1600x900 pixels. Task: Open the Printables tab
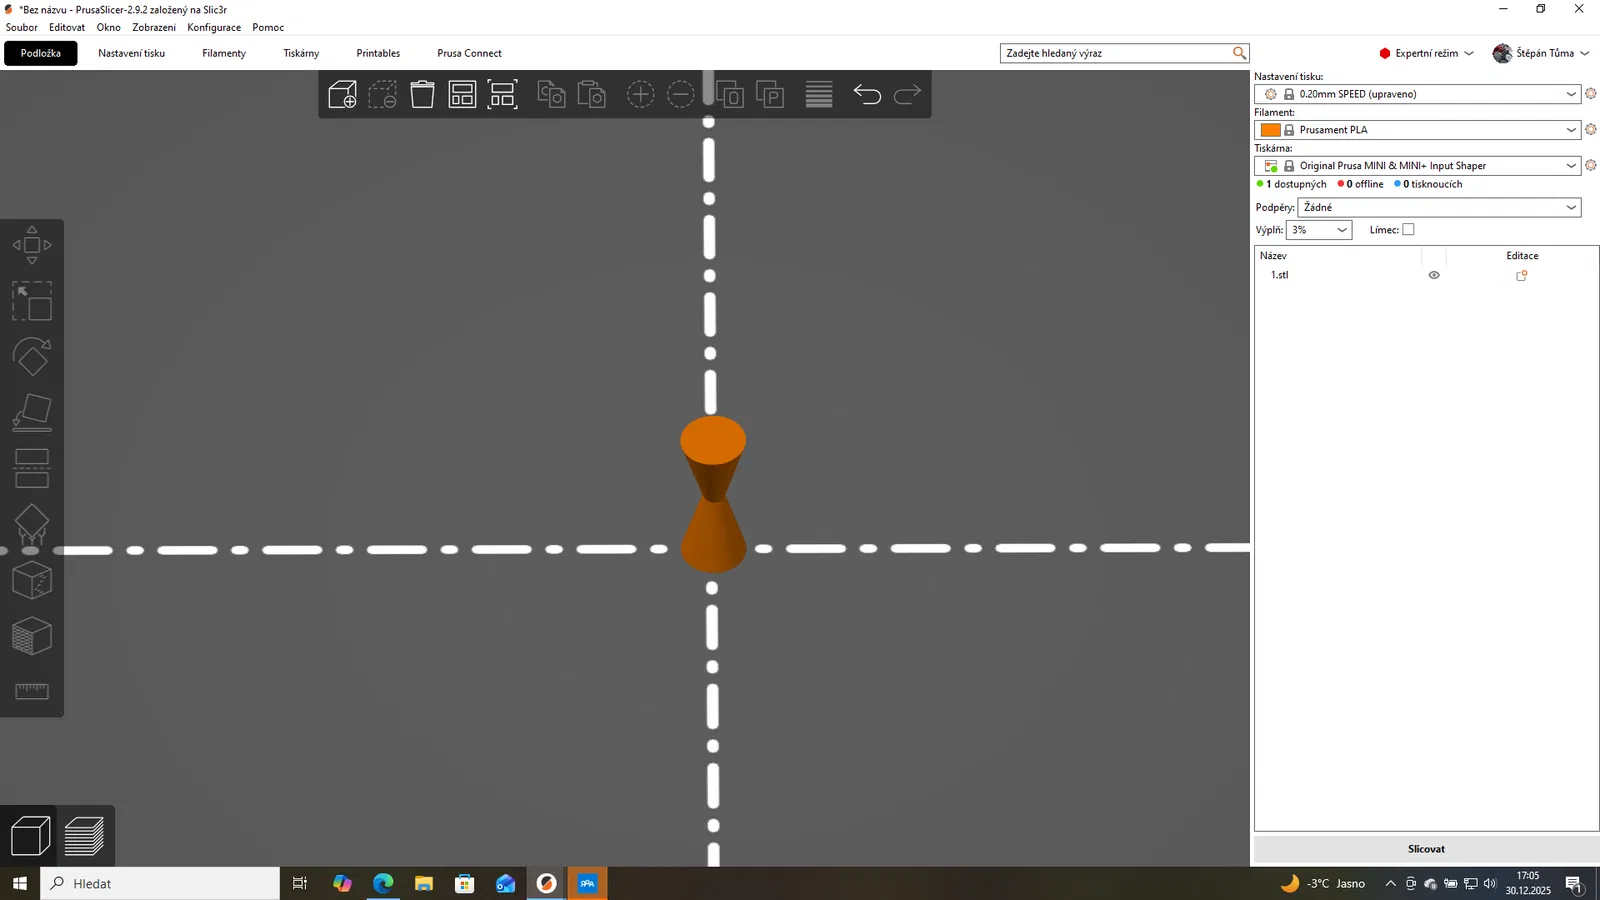click(x=378, y=54)
